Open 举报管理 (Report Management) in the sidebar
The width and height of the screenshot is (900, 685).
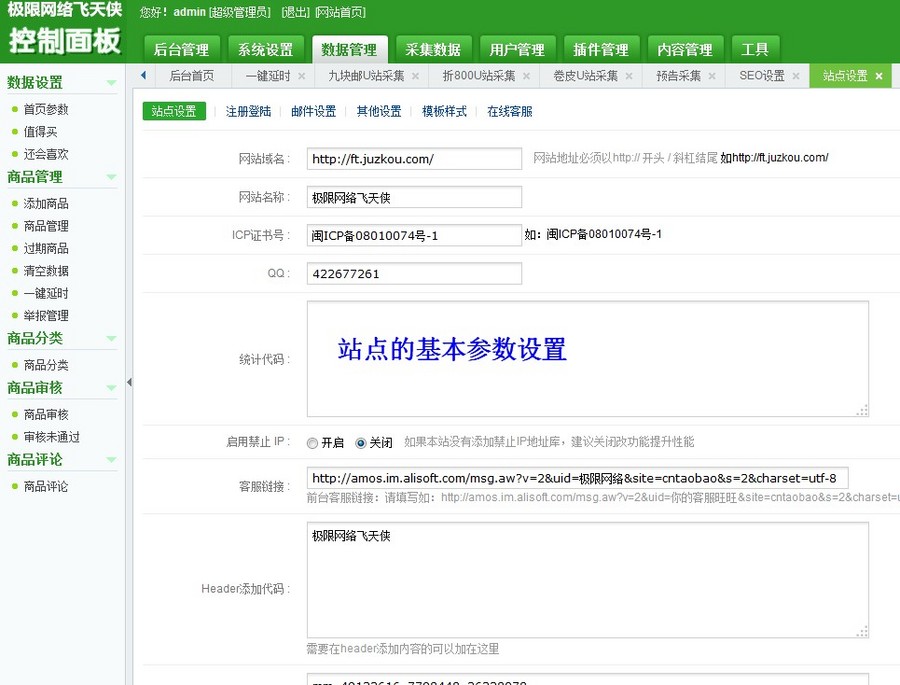tap(47, 314)
